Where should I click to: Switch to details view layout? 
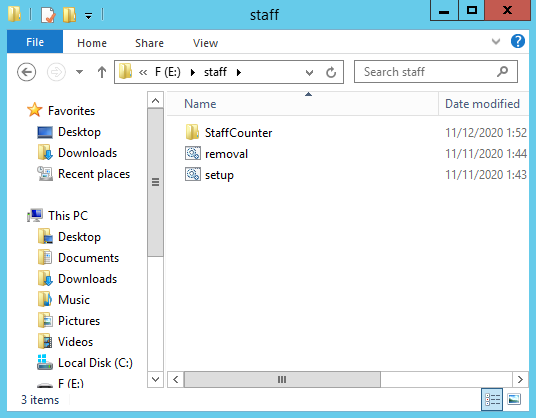[x=492, y=399]
